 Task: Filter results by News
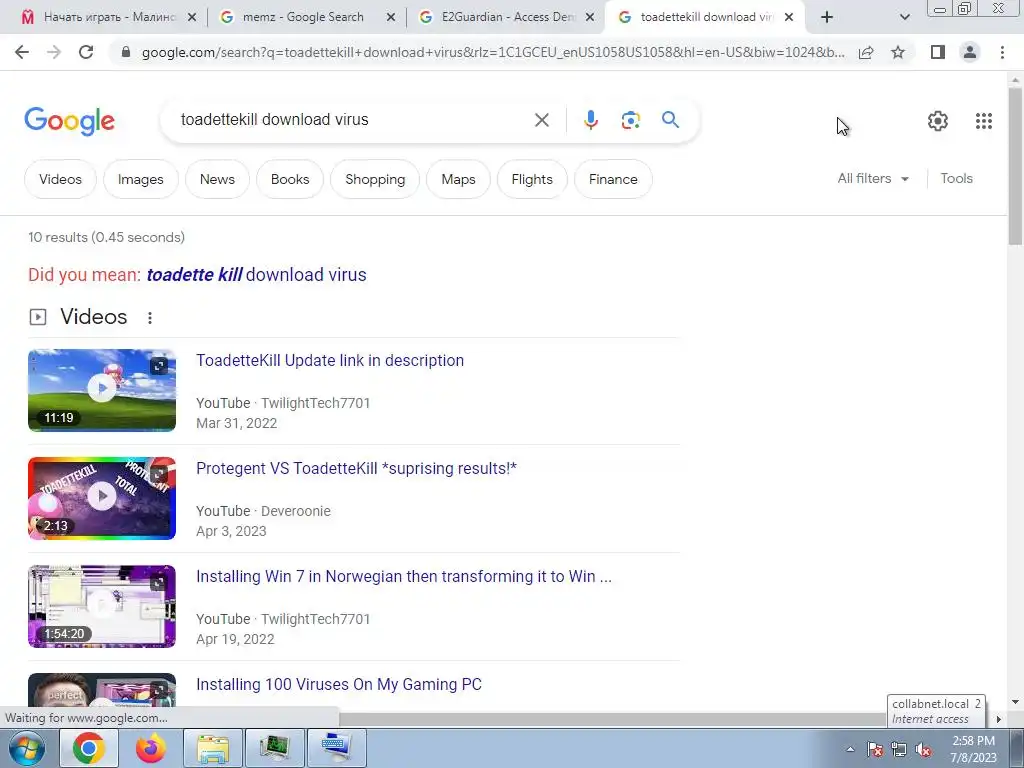pos(217,179)
